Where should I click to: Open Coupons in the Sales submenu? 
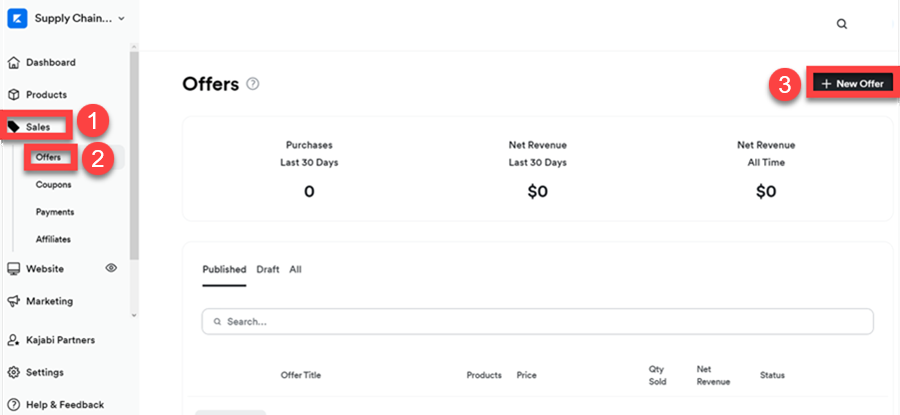click(x=53, y=185)
